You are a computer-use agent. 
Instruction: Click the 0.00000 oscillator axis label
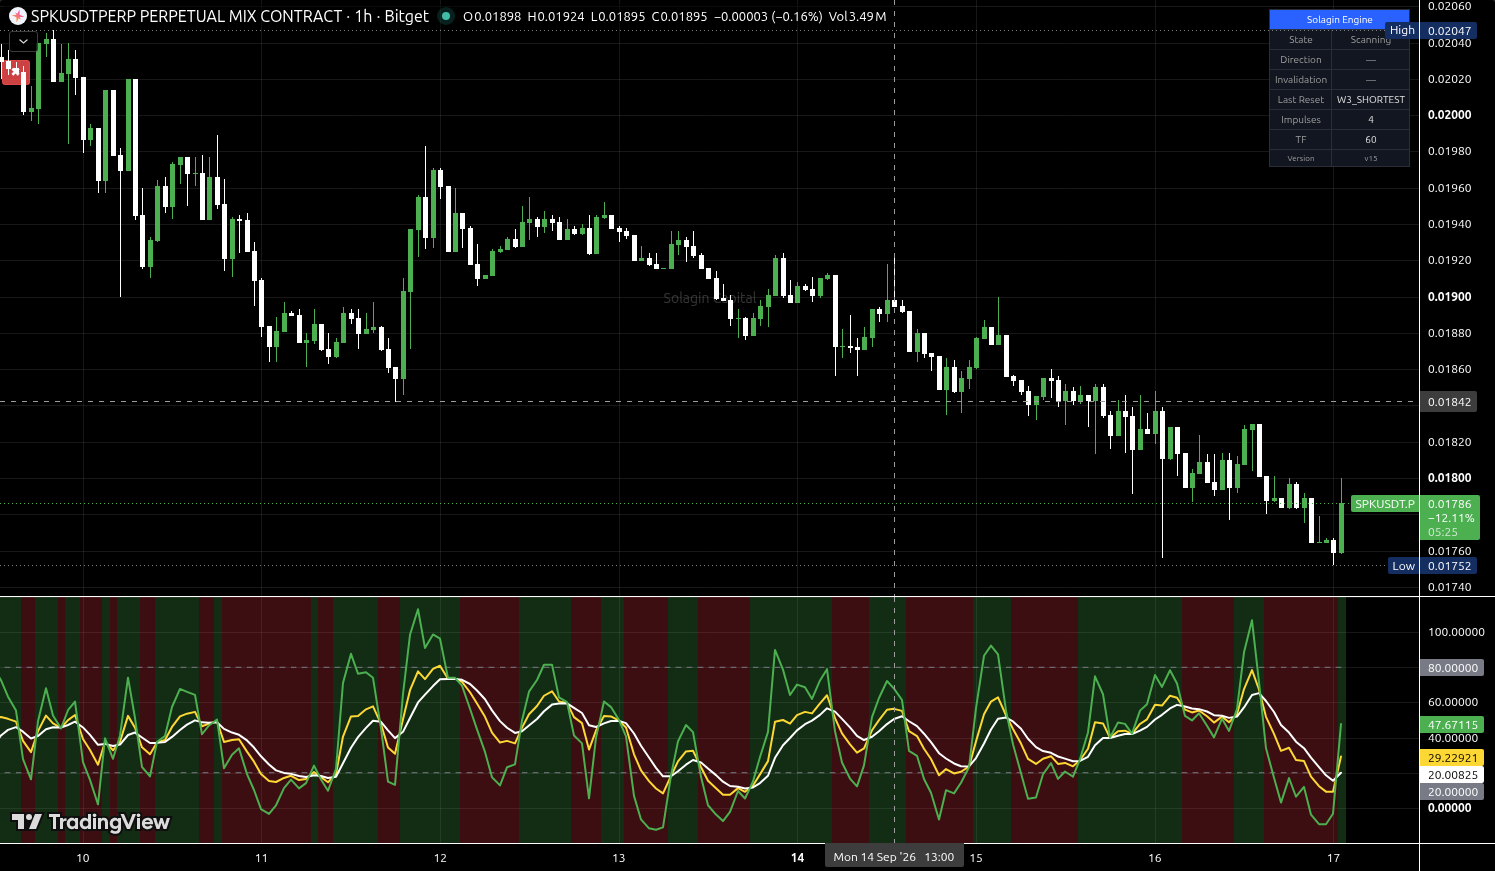point(1449,808)
